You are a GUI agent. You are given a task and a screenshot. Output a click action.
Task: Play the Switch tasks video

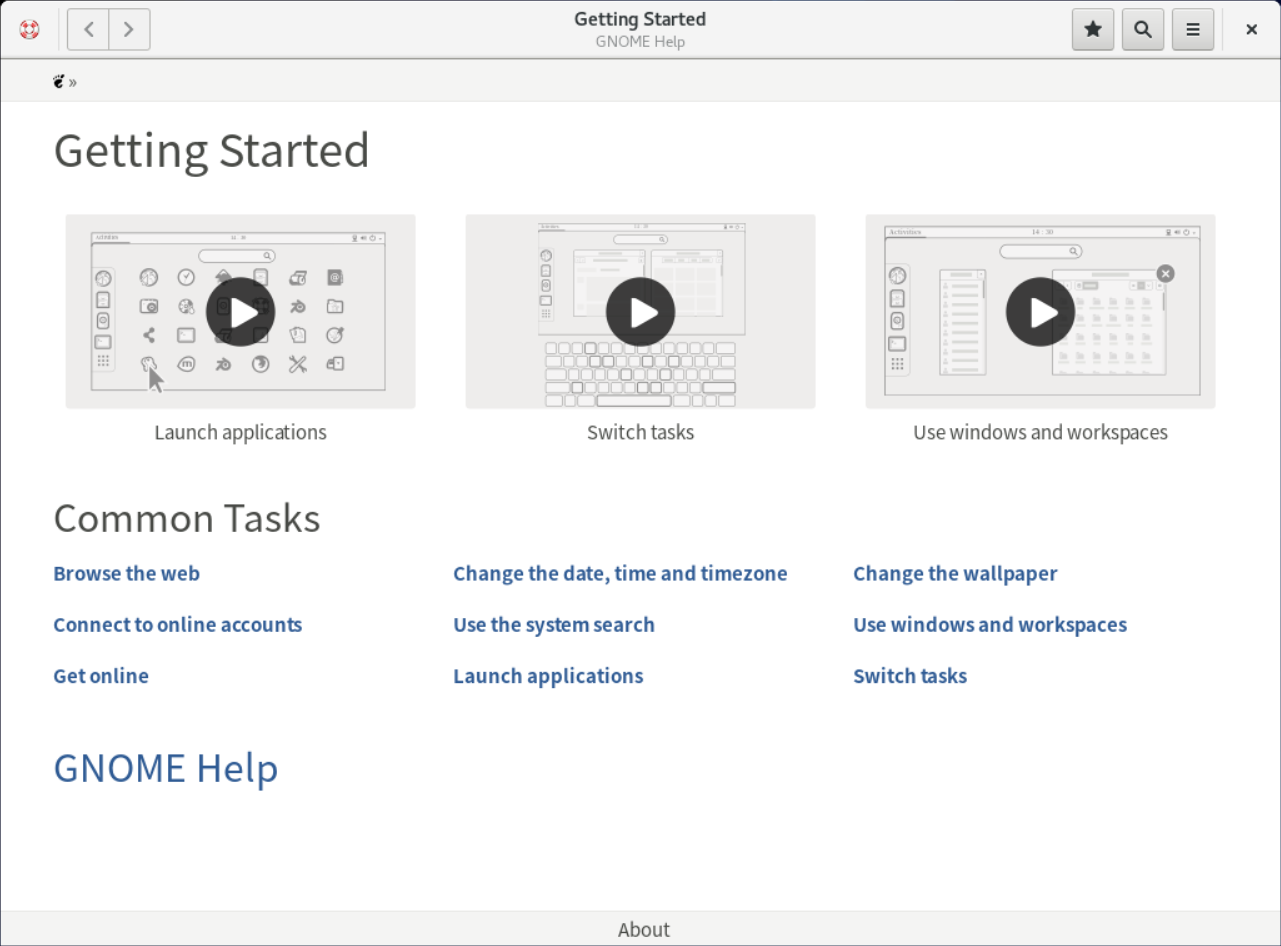[x=641, y=312]
